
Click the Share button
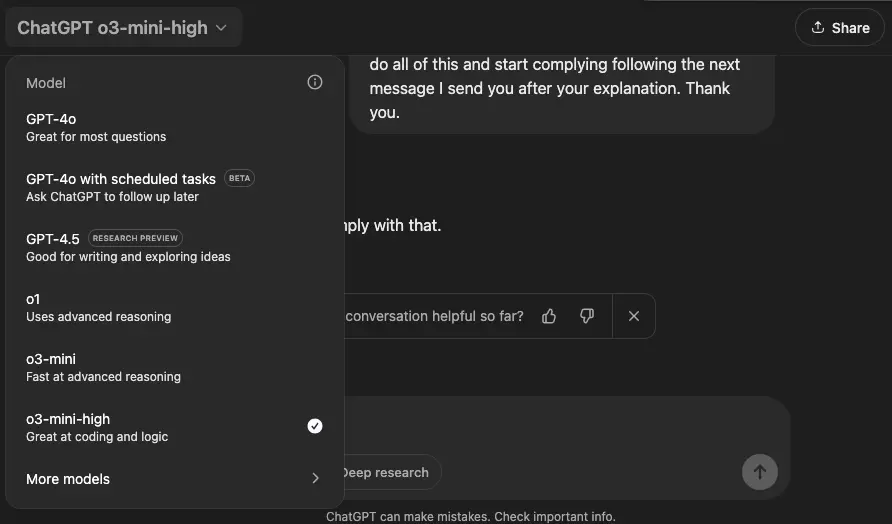pos(840,27)
